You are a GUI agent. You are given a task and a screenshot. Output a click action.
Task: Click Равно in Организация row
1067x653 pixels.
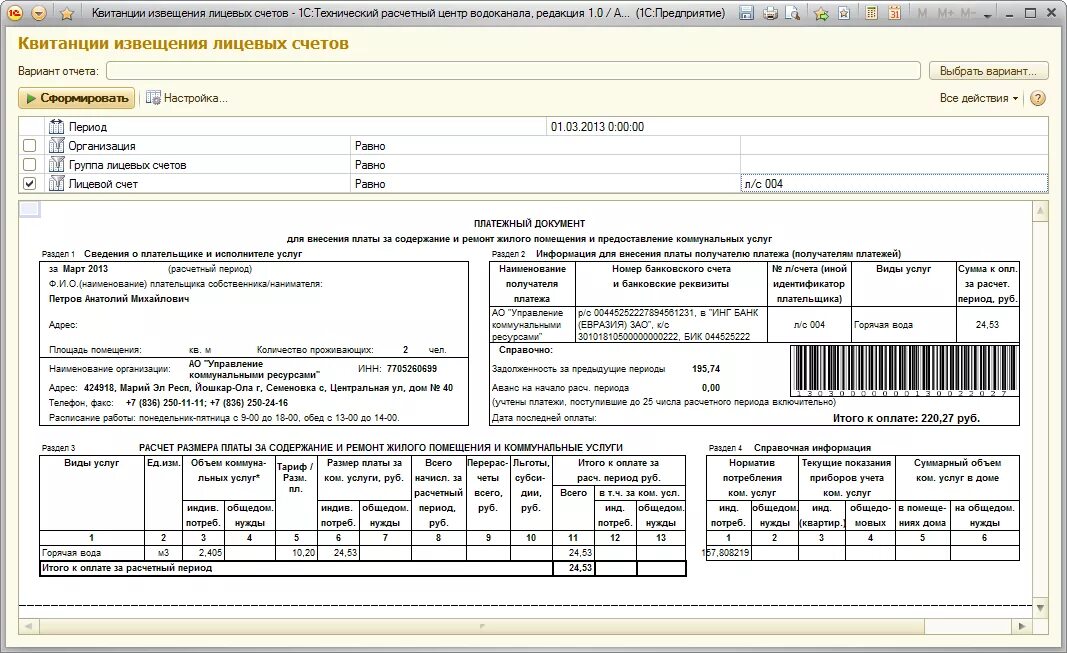[370, 146]
